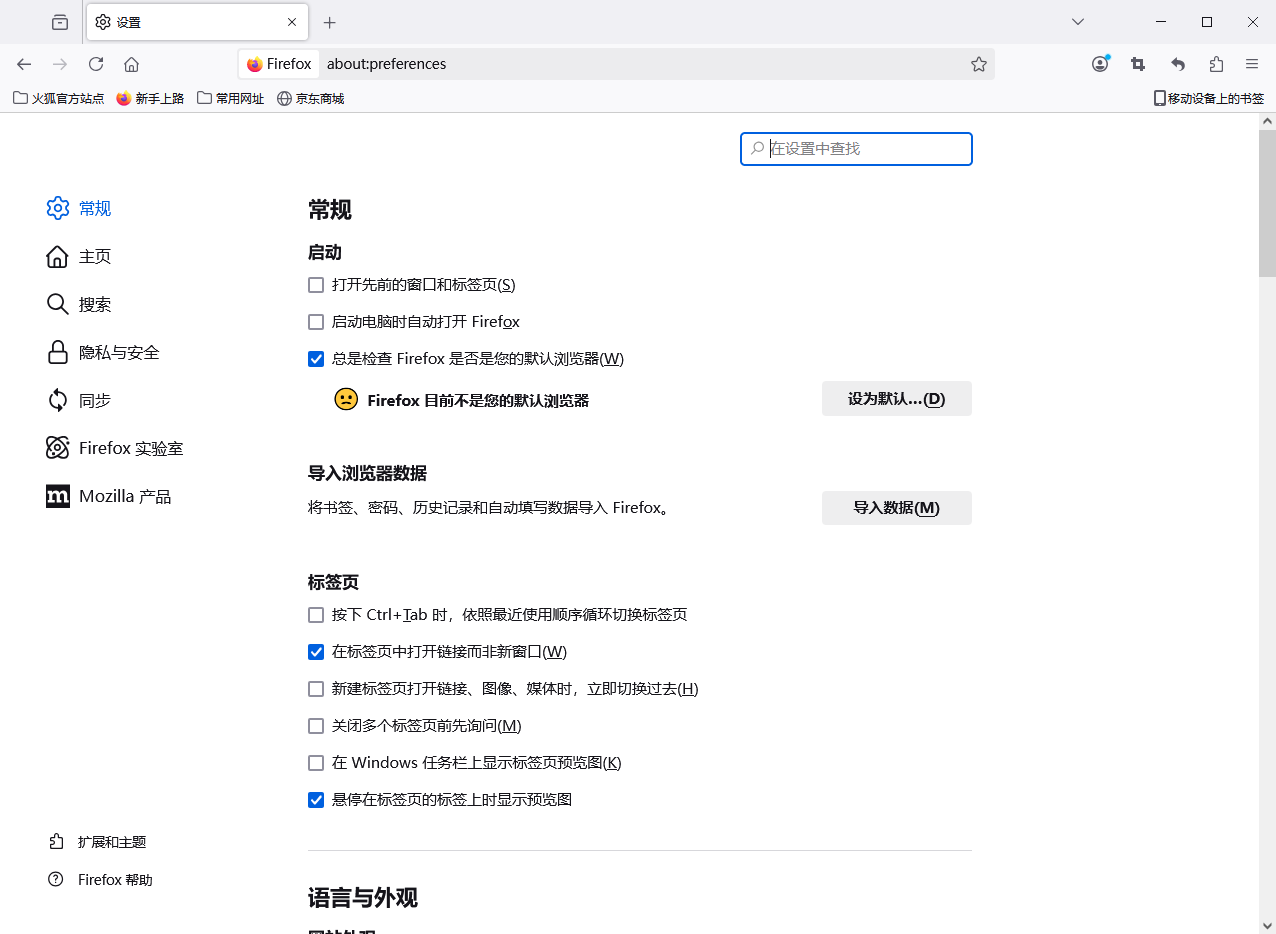Open the hamburger application menu
This screenshot has height=934, width=1276.
(1251, 63)
